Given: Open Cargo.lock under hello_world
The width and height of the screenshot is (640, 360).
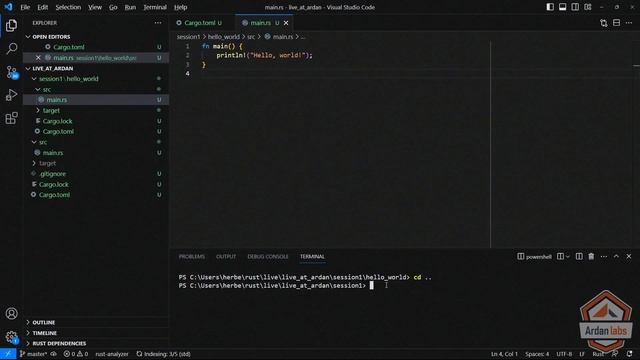Looking at the screenshot, I should (96, 121).
